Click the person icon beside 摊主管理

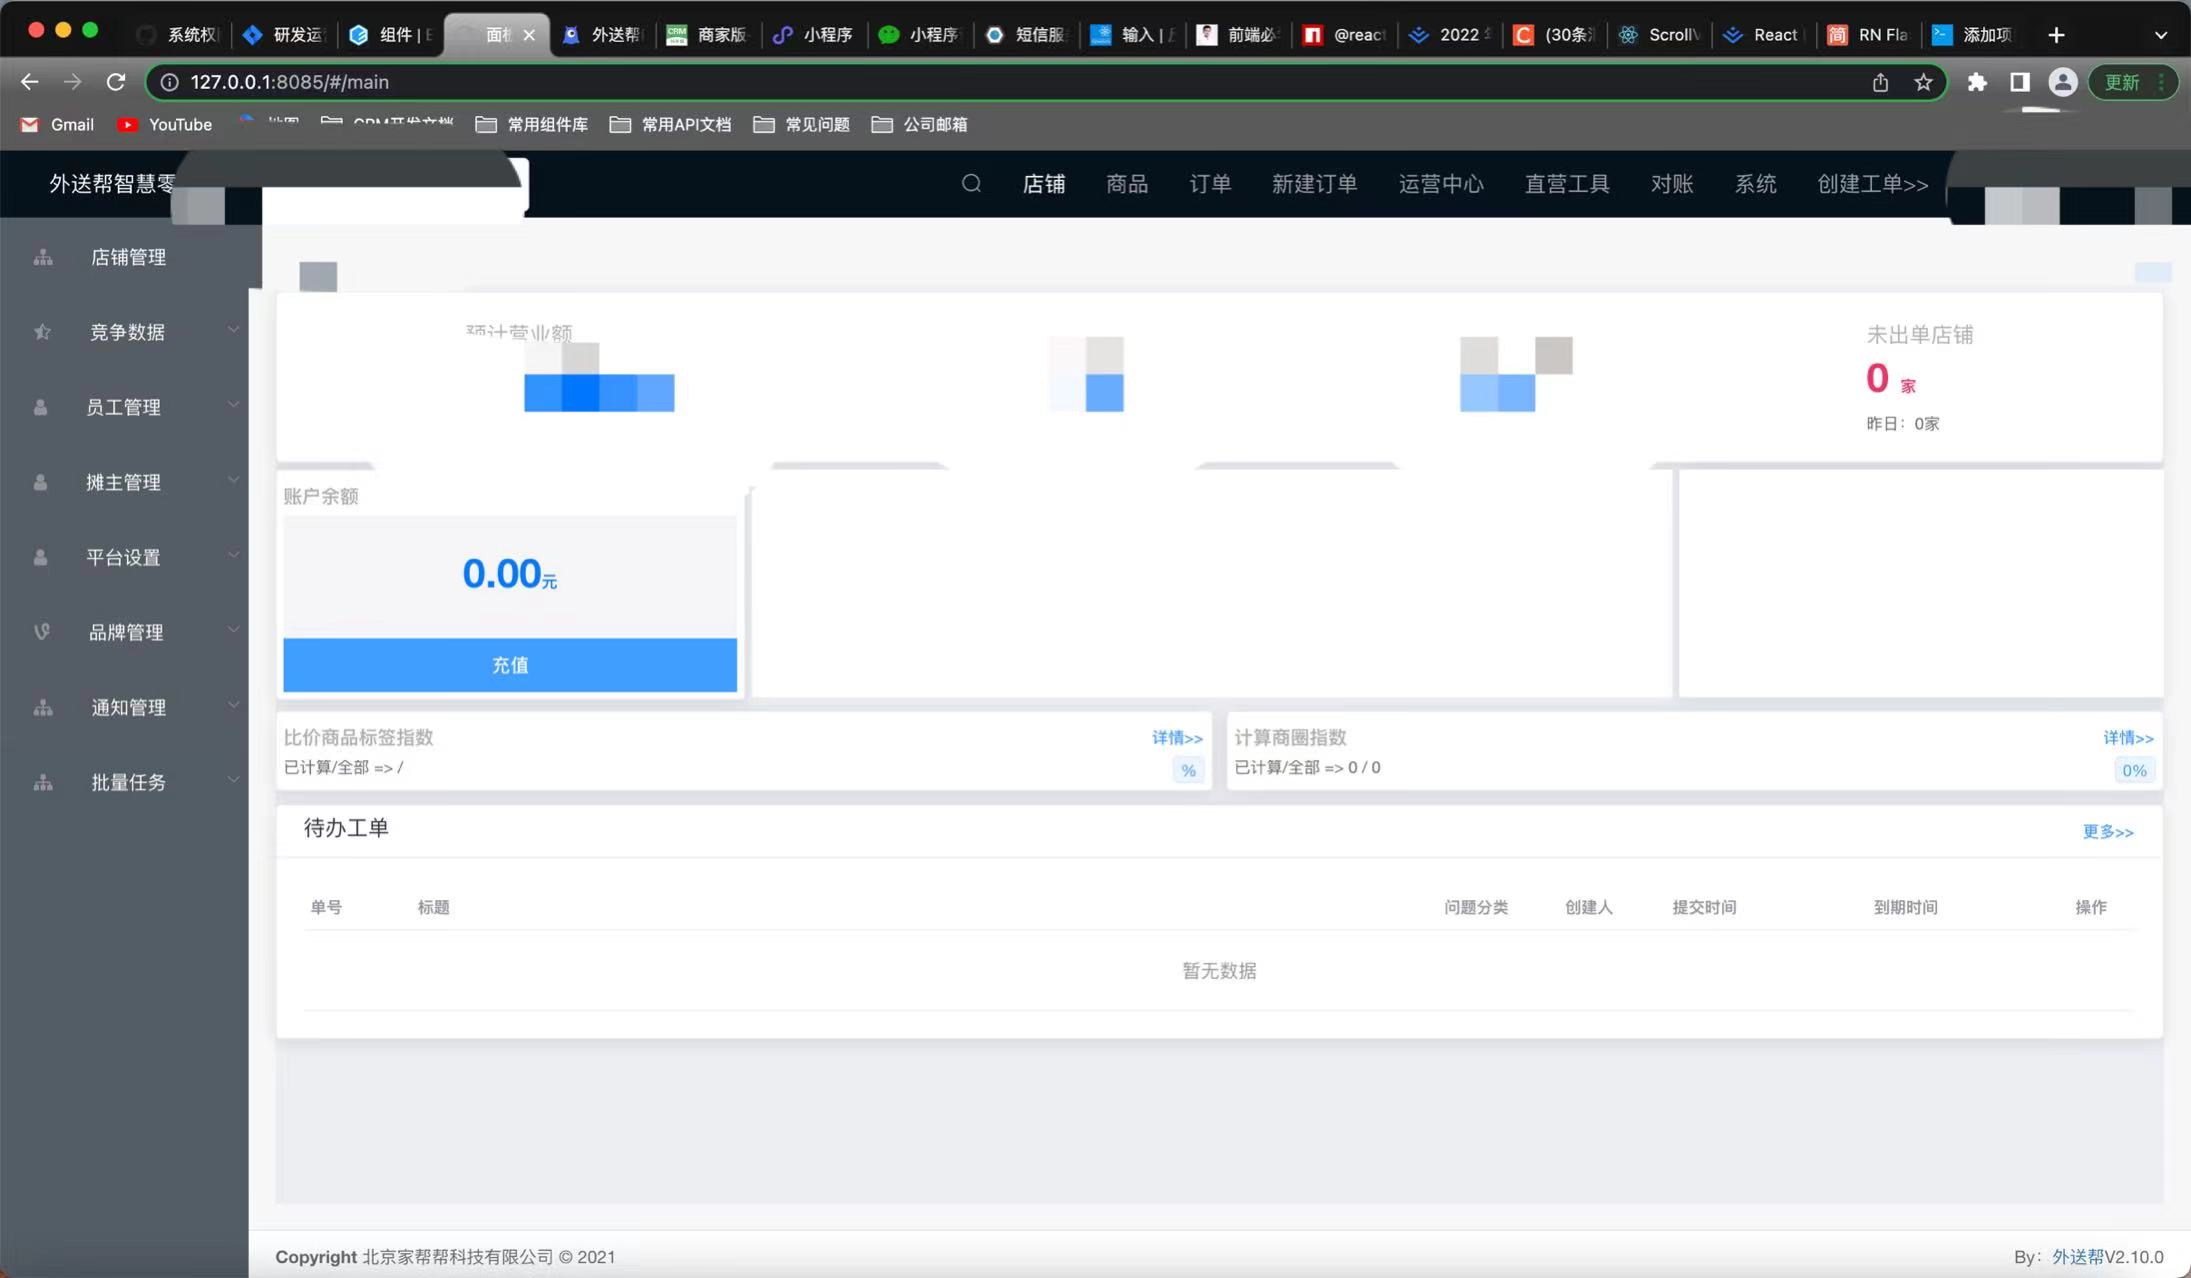(x=41, y=482)
